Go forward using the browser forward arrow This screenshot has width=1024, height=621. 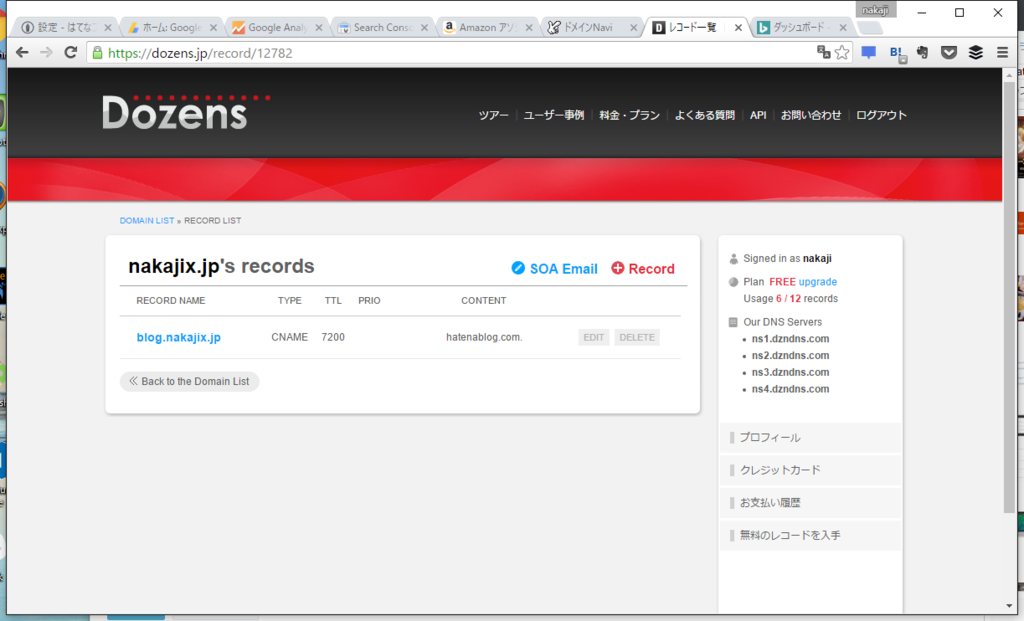coord(46,53)
